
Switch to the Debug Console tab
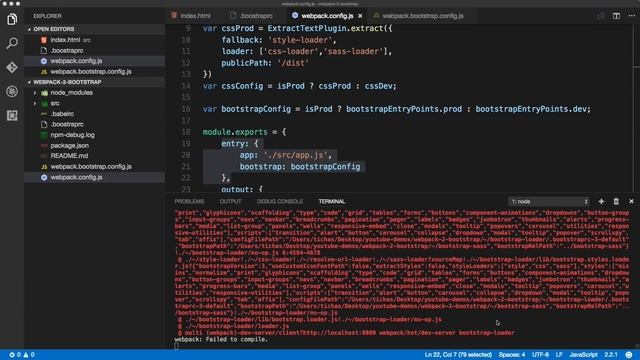(x=280, y=202)
